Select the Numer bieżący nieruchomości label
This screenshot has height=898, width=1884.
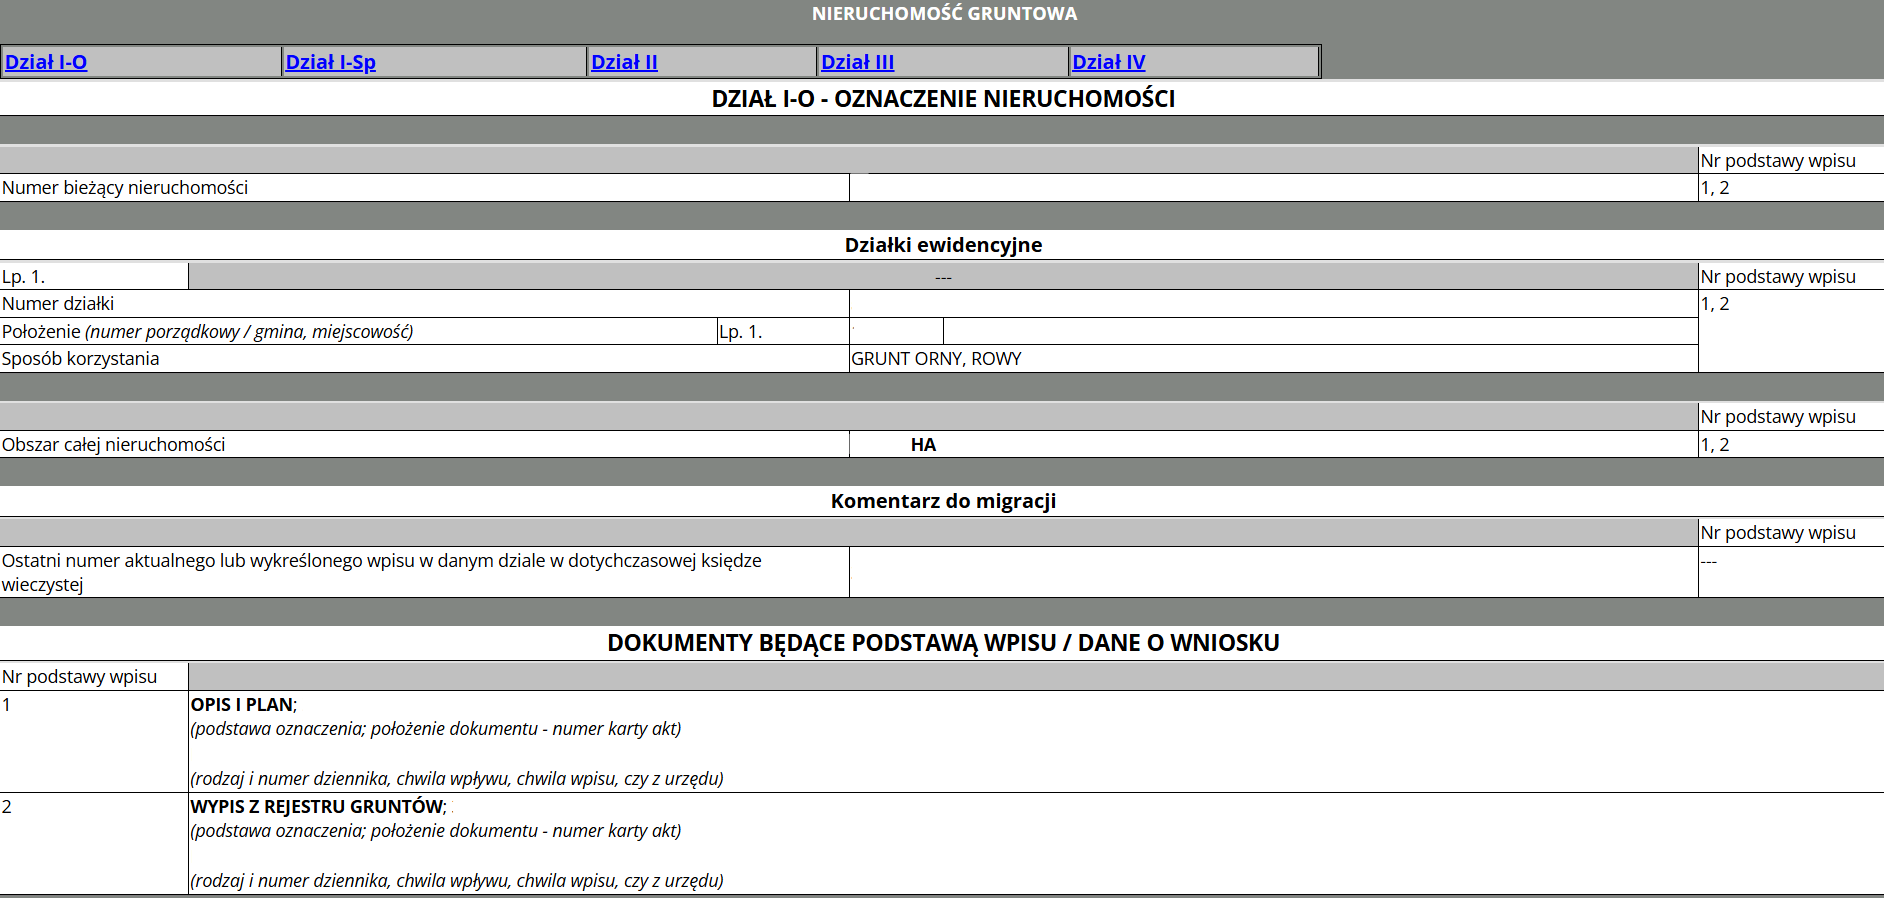pyautogui.click(x=125, y=188)
